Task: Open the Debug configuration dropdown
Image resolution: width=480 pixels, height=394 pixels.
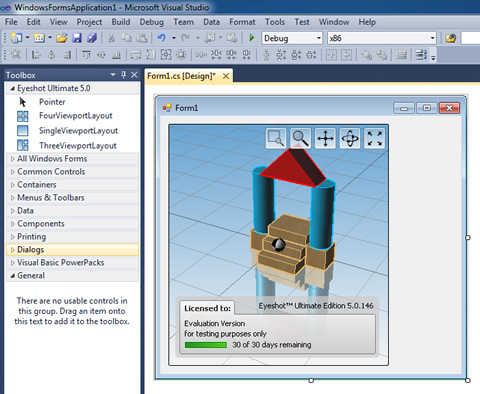Action: tap(292, 38)
